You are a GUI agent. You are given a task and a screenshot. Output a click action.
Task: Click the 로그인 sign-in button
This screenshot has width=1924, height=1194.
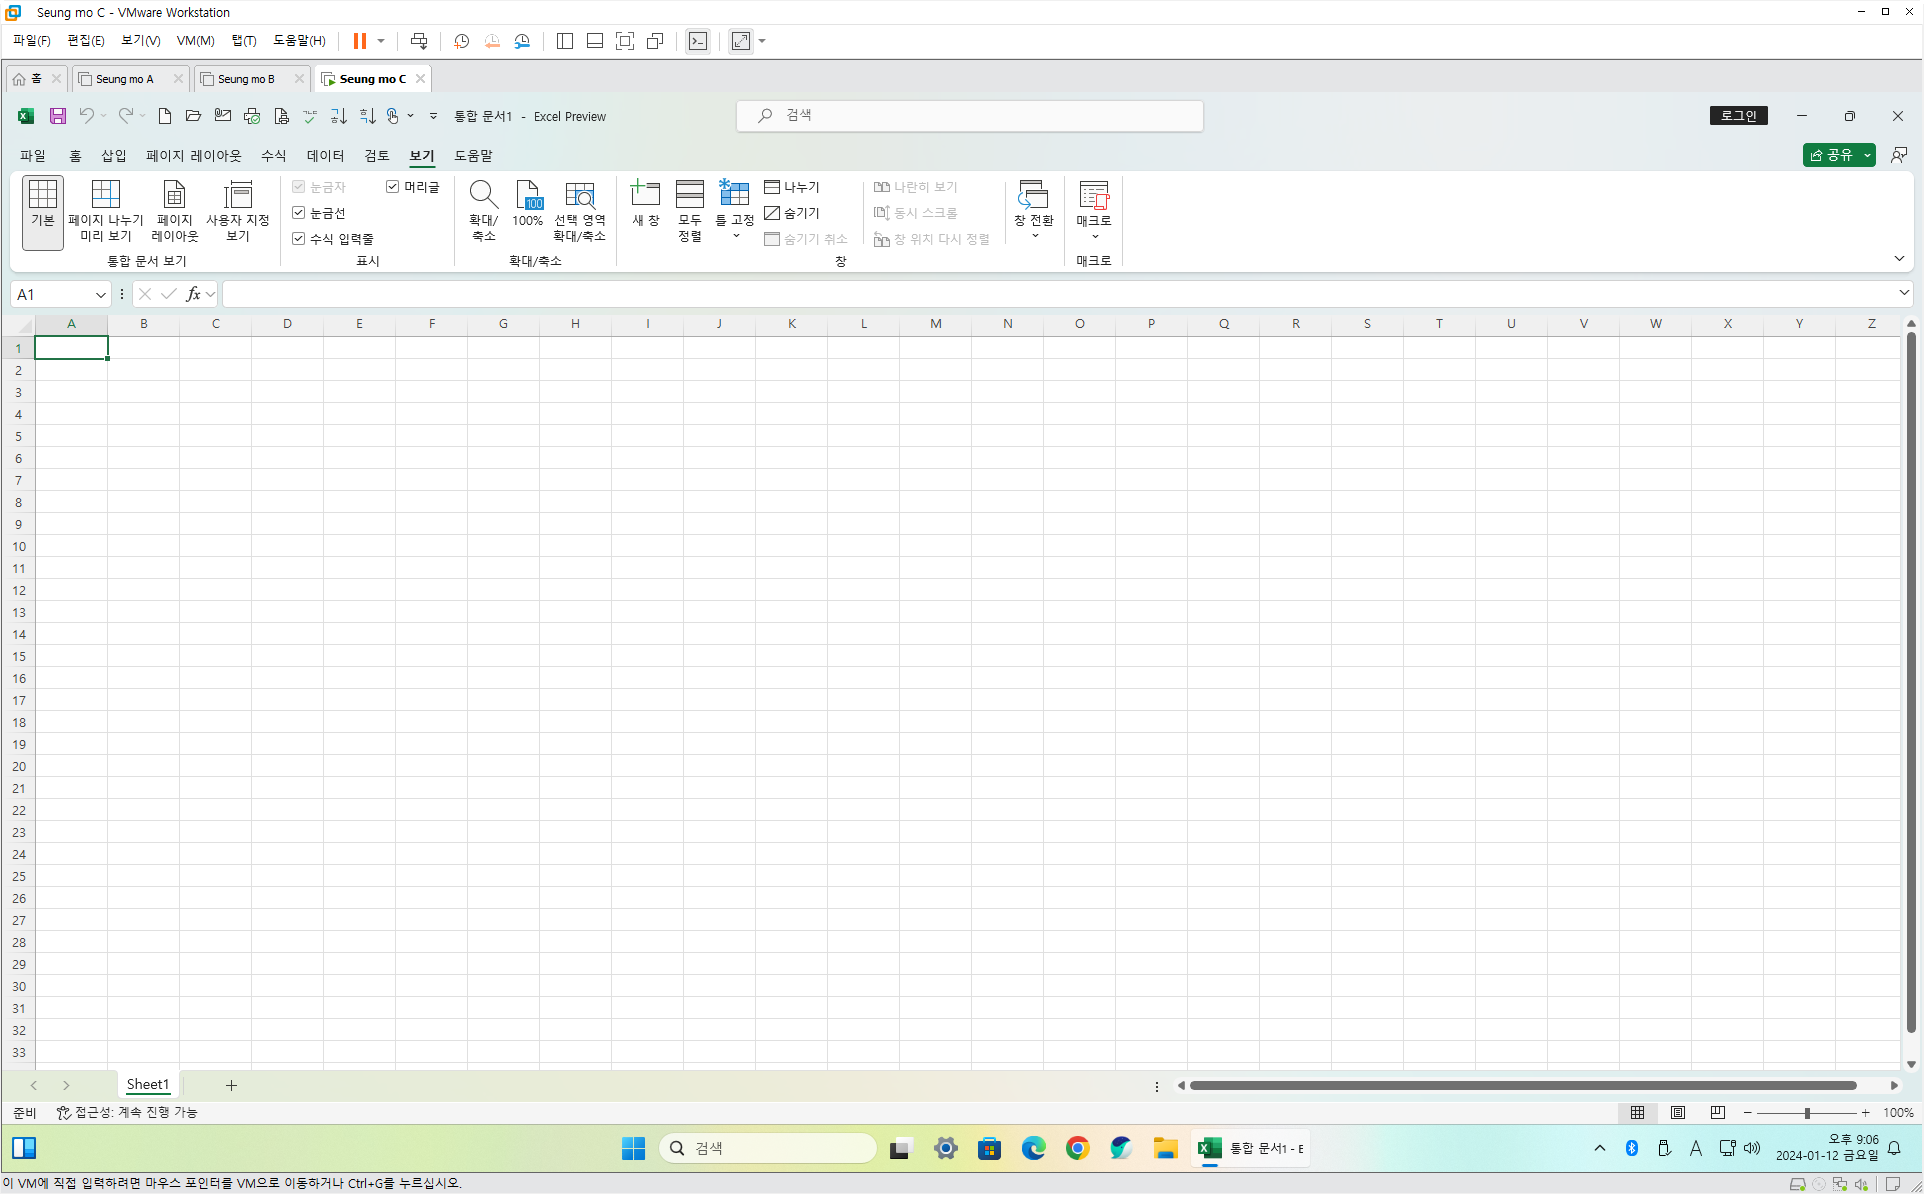[x=1738, y=116]
